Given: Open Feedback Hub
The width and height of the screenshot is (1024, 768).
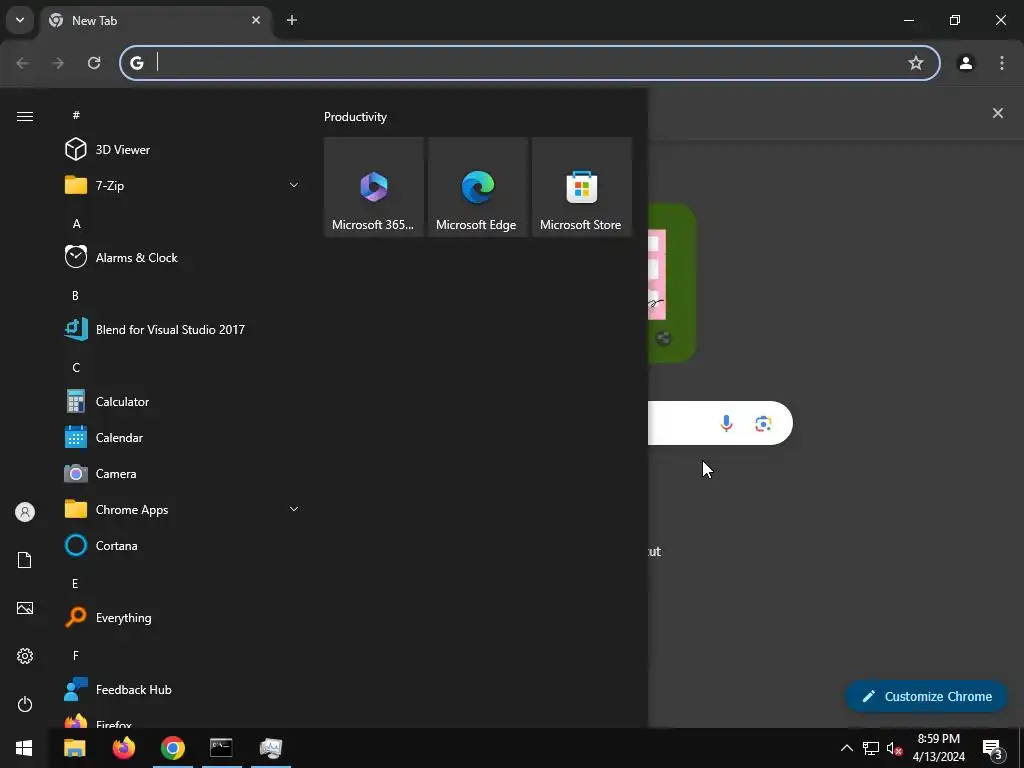Looking at the screenshot, I should (x=183, y=690).
